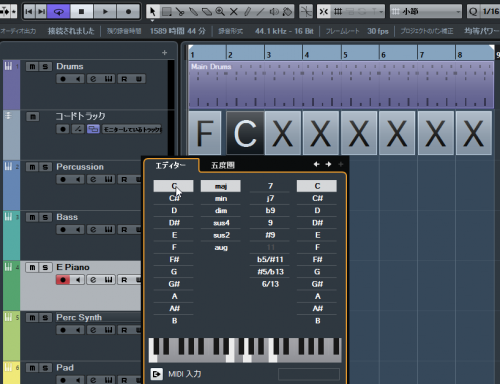The width and height of the screenshot is (500, 384).
Task: Go to next marker transport button
Action: point(41,12)
